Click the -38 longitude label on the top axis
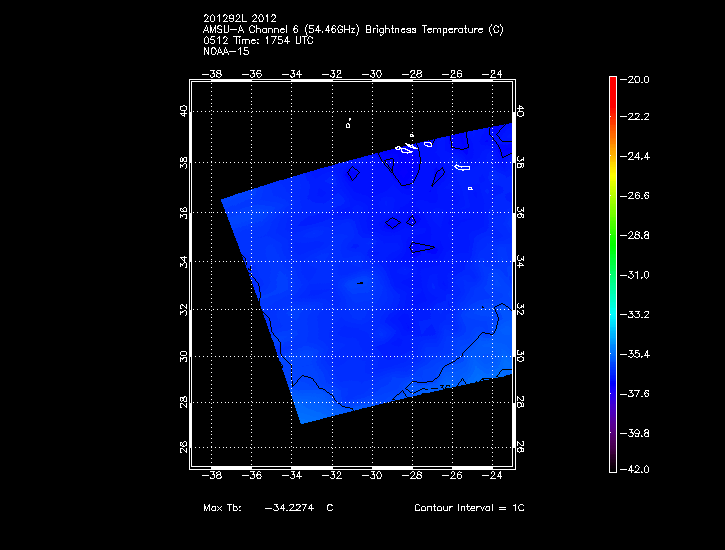Viewport: 725px width, 550px height. [212, 73]
